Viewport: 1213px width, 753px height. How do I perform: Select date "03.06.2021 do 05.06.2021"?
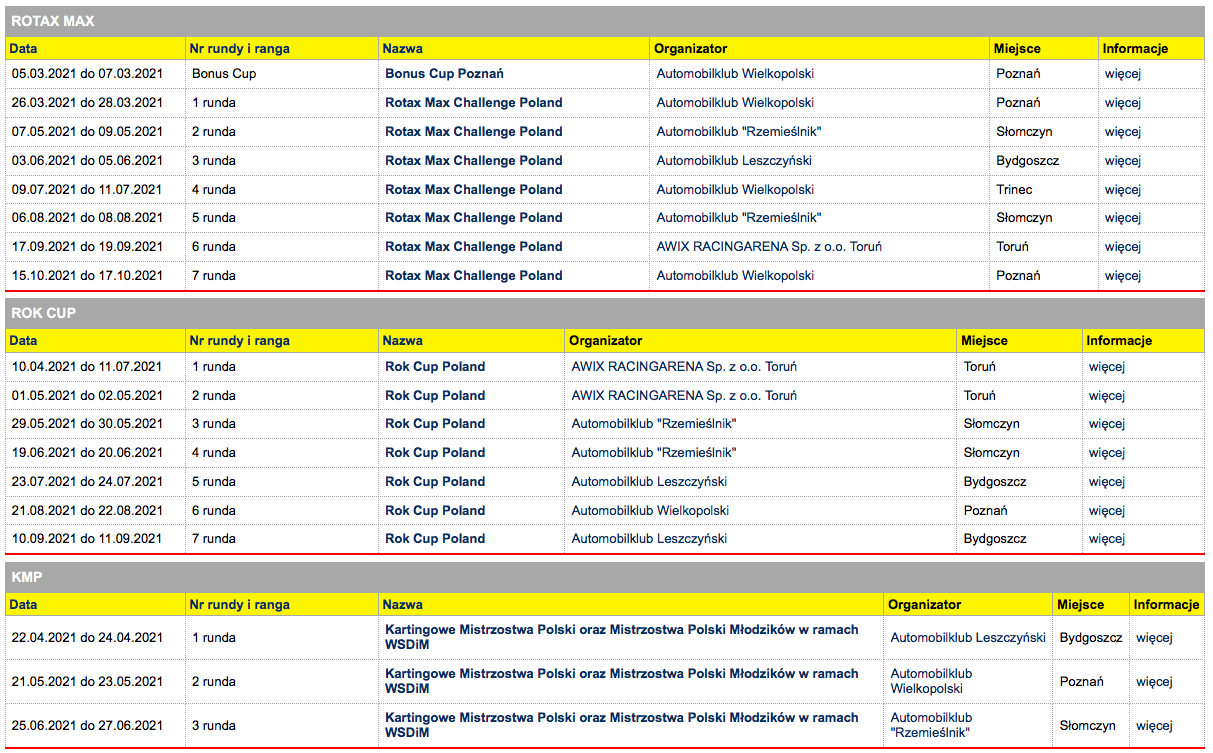point(87,161)
